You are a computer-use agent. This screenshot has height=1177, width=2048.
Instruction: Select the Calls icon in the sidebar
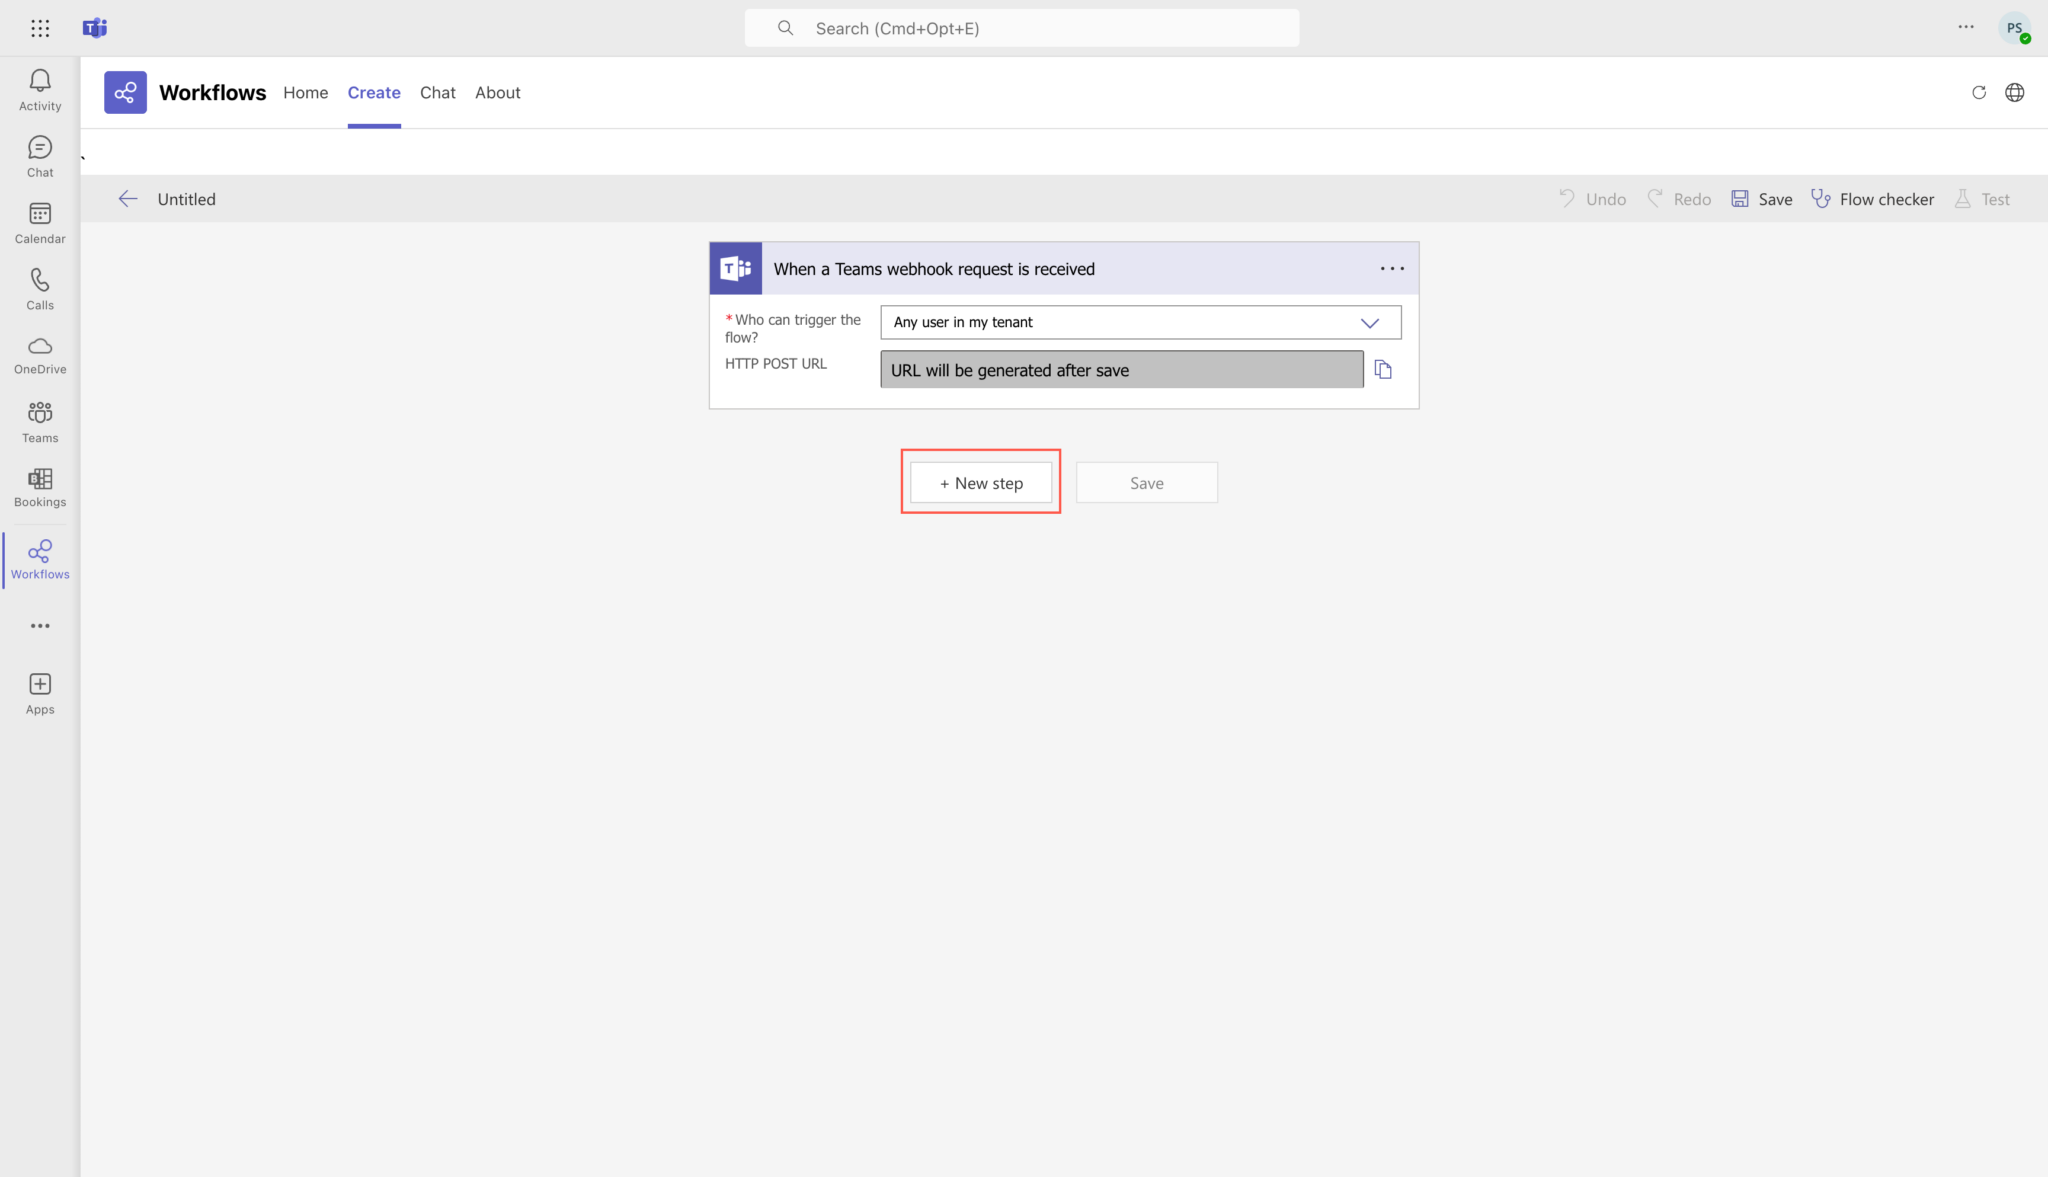point(39,289)
